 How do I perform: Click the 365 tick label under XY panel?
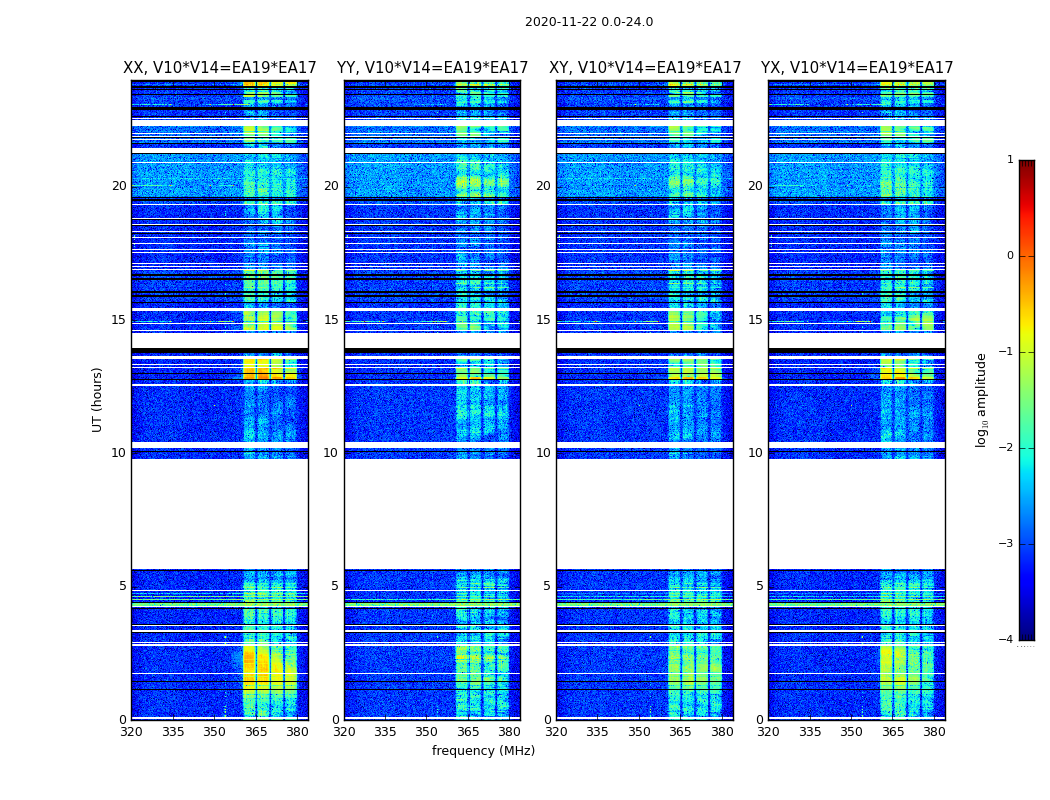click(x=680, y=732)
